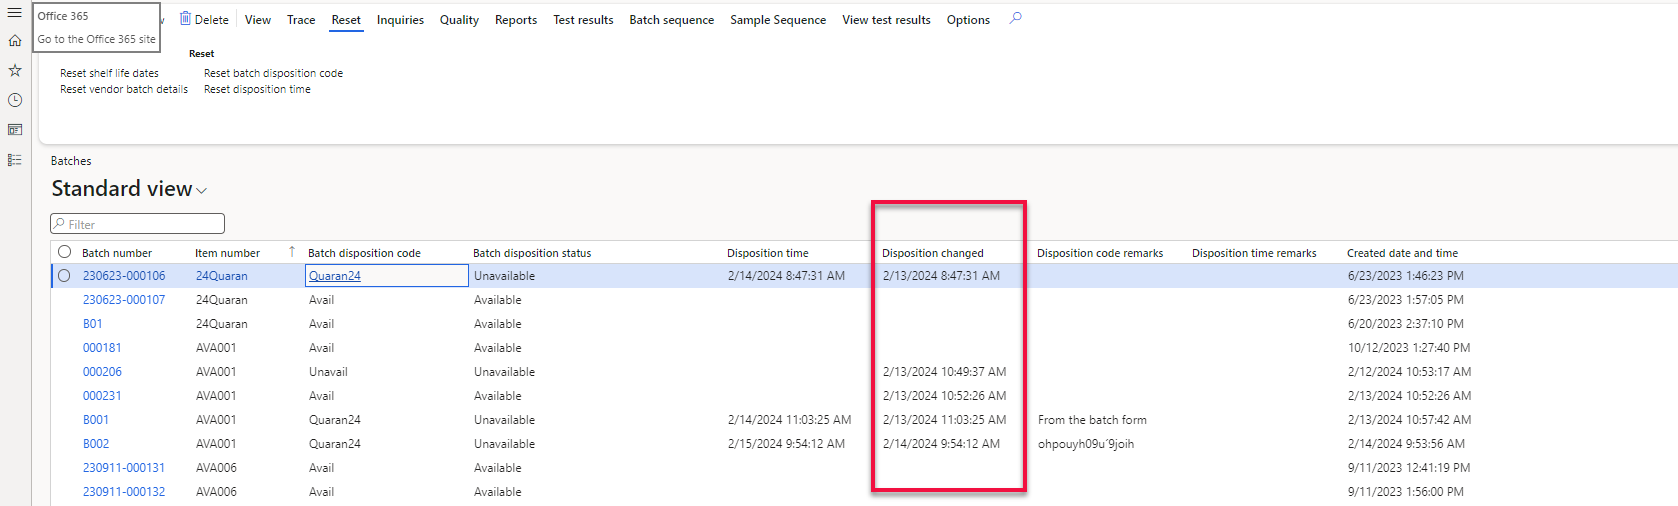Select the row circle for batch 230623-000106
The width and height of the screenshot is (1678, 506).
[x=65, y=276]
